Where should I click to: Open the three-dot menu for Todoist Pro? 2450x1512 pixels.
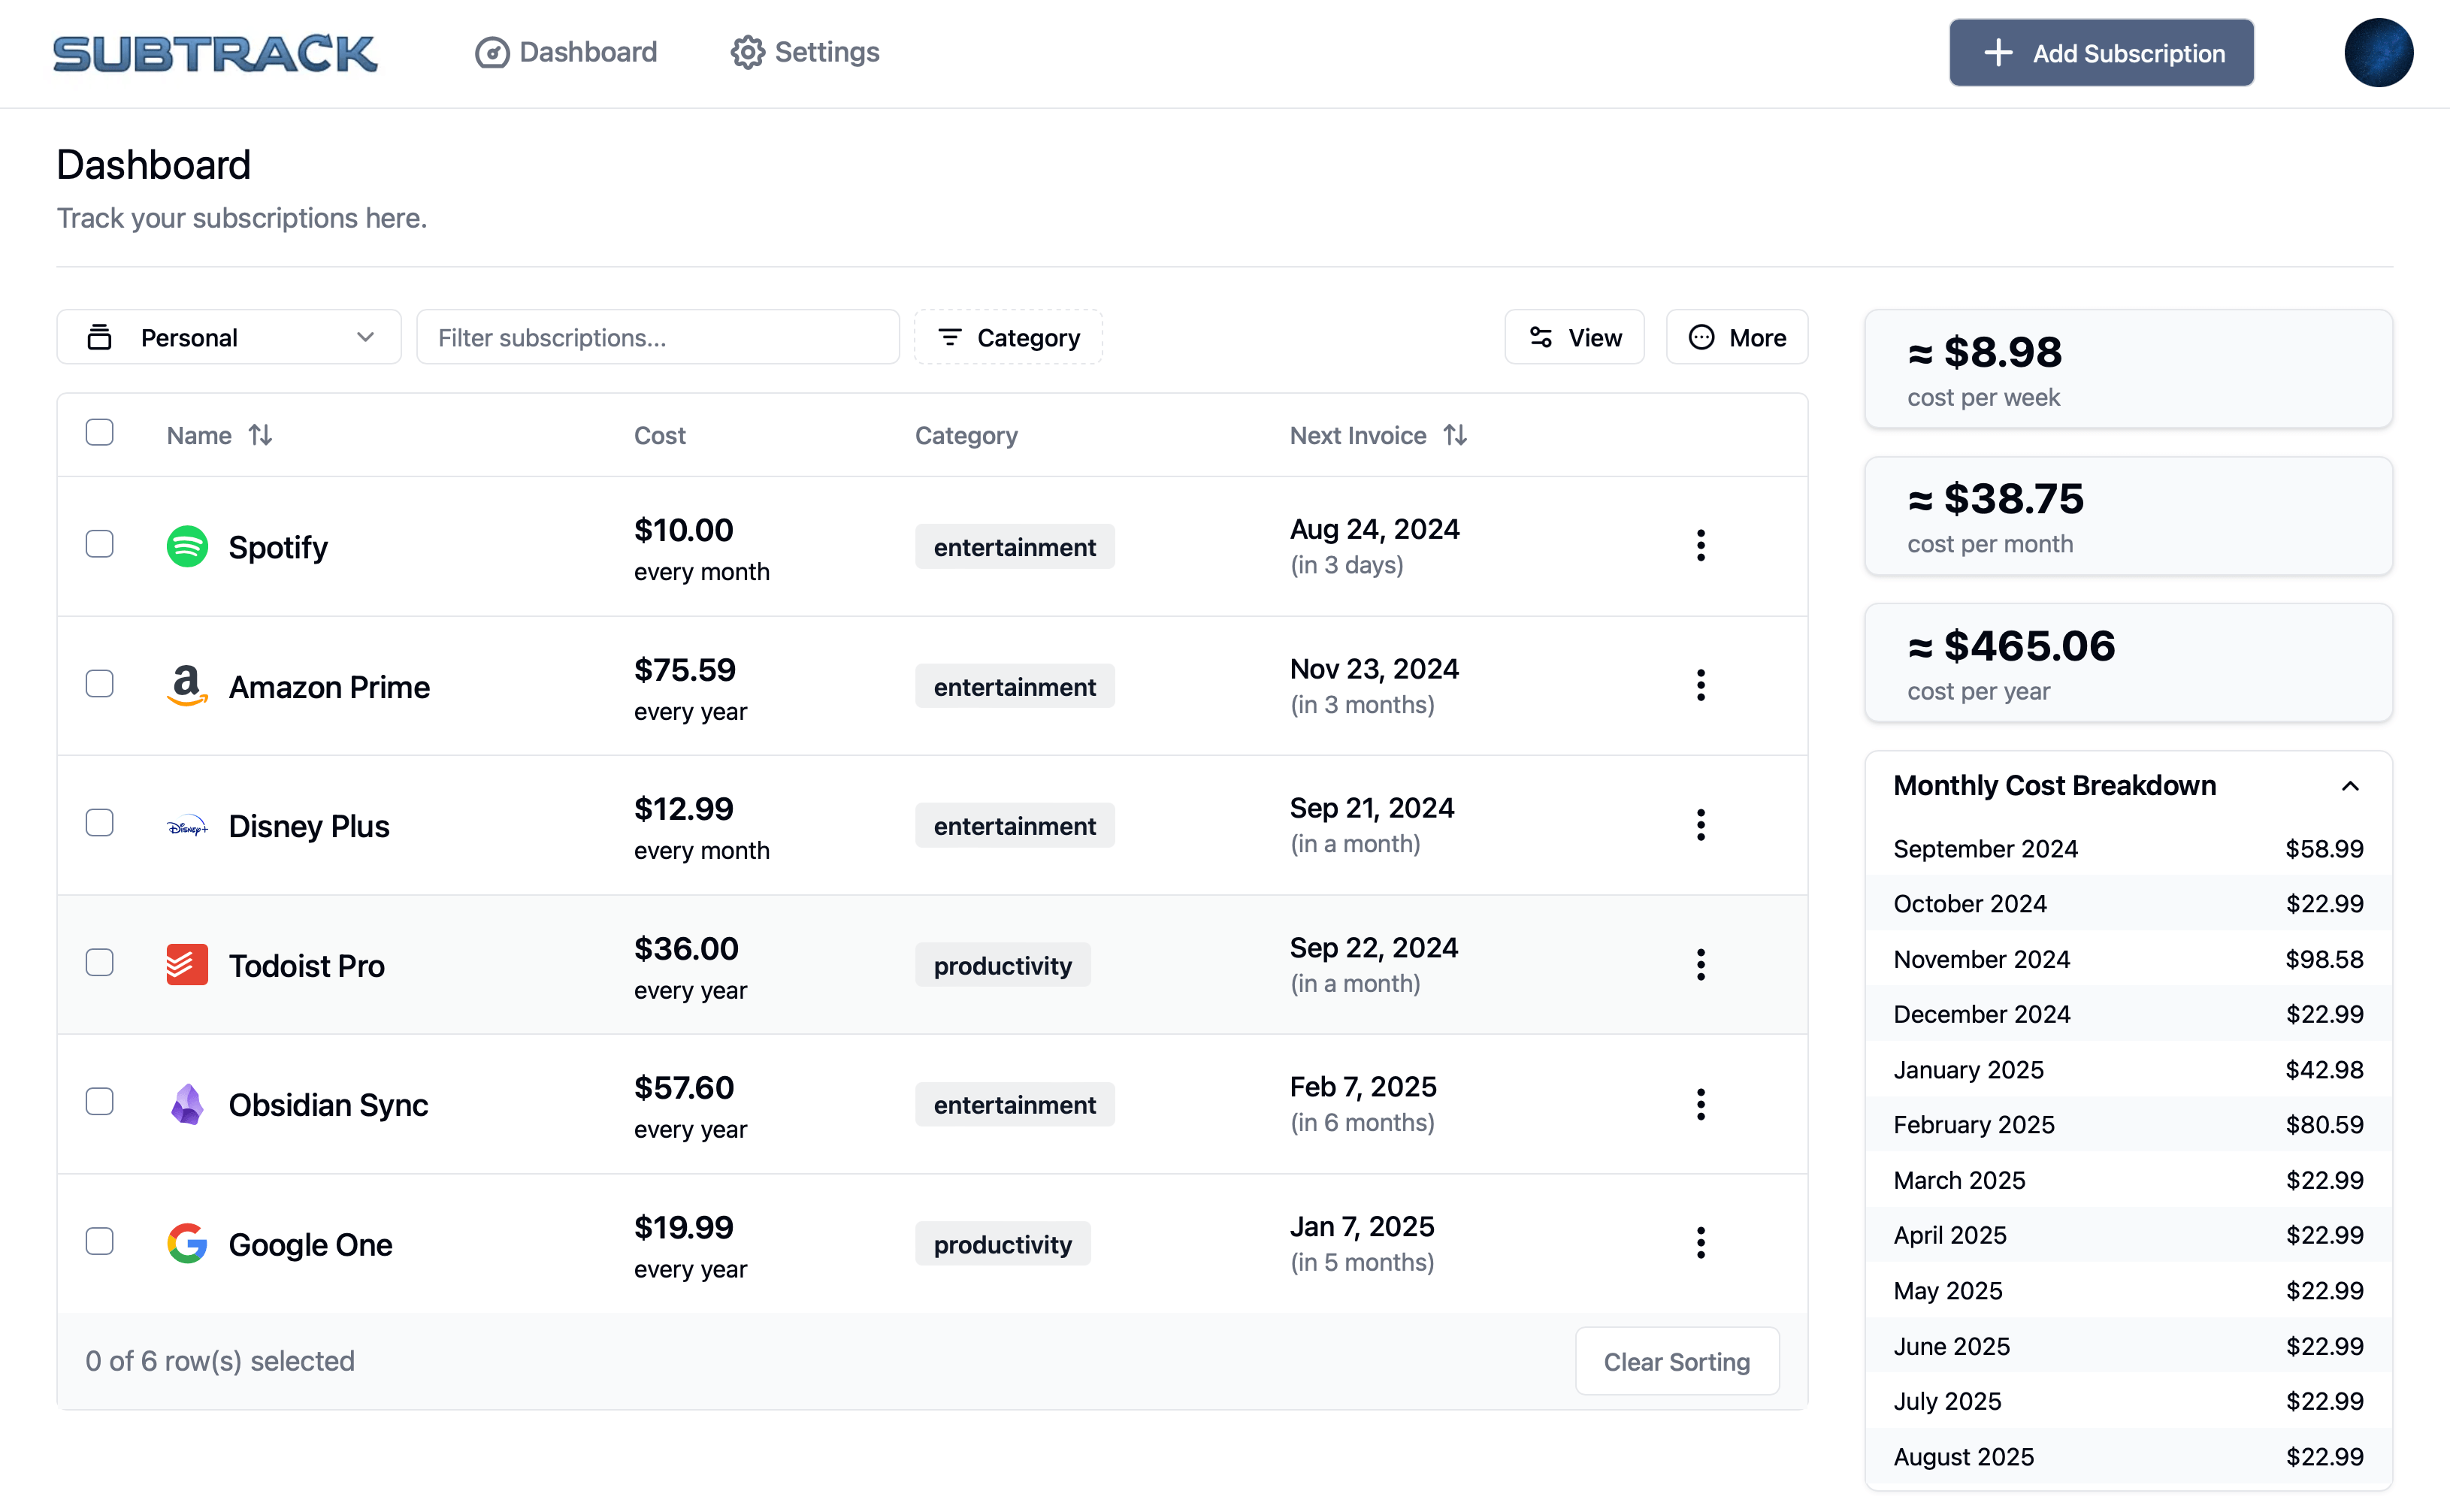pyautogui.click(x=1700, y=964)
